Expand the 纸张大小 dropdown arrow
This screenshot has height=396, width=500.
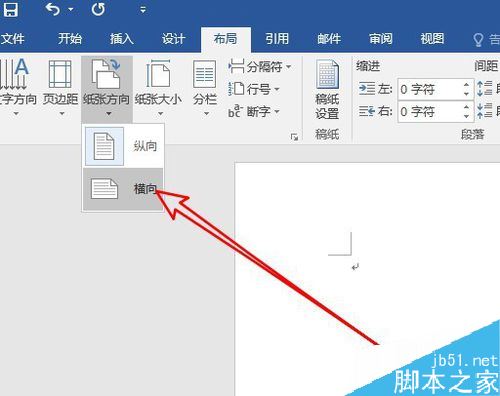pyautogui.click(x=160, y=114)
